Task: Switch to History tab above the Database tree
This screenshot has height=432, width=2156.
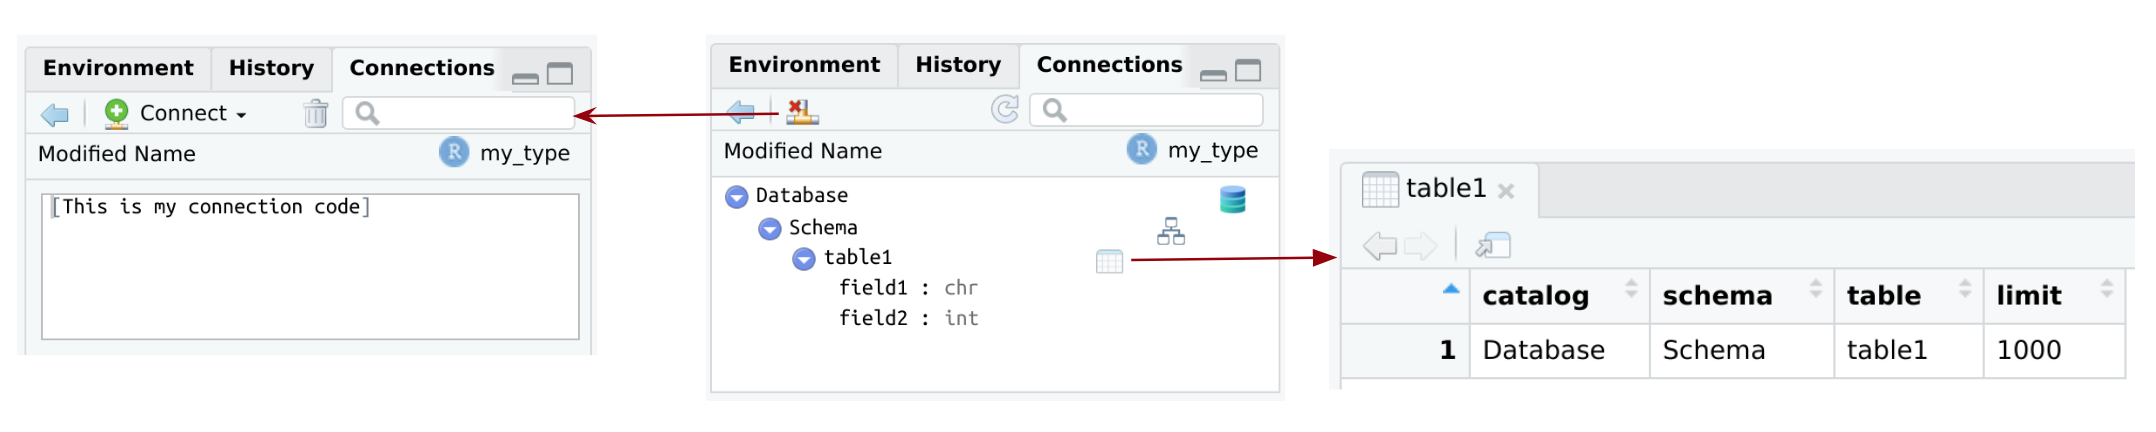Action: (957, 65)
